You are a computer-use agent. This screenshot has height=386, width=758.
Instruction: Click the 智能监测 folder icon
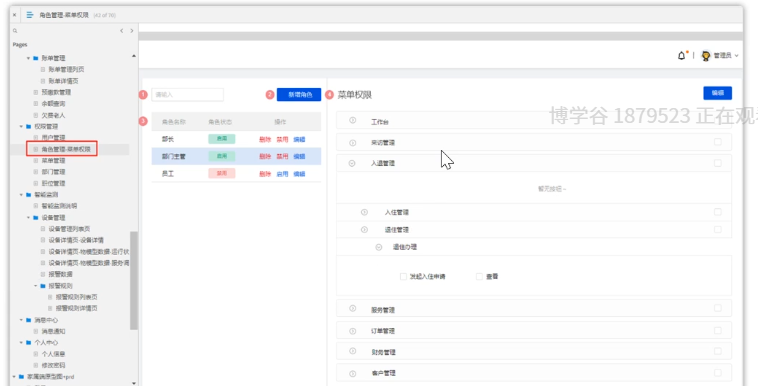click(29, 195)
